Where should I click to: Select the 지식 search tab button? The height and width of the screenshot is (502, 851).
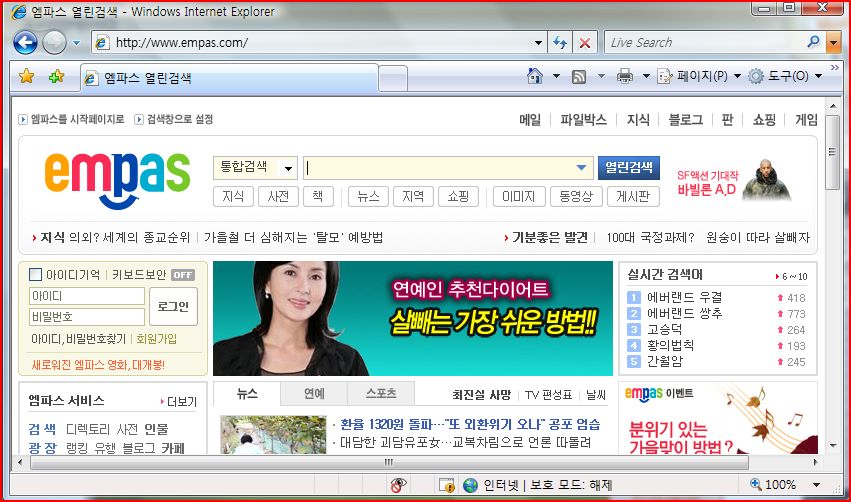[233, 196]
